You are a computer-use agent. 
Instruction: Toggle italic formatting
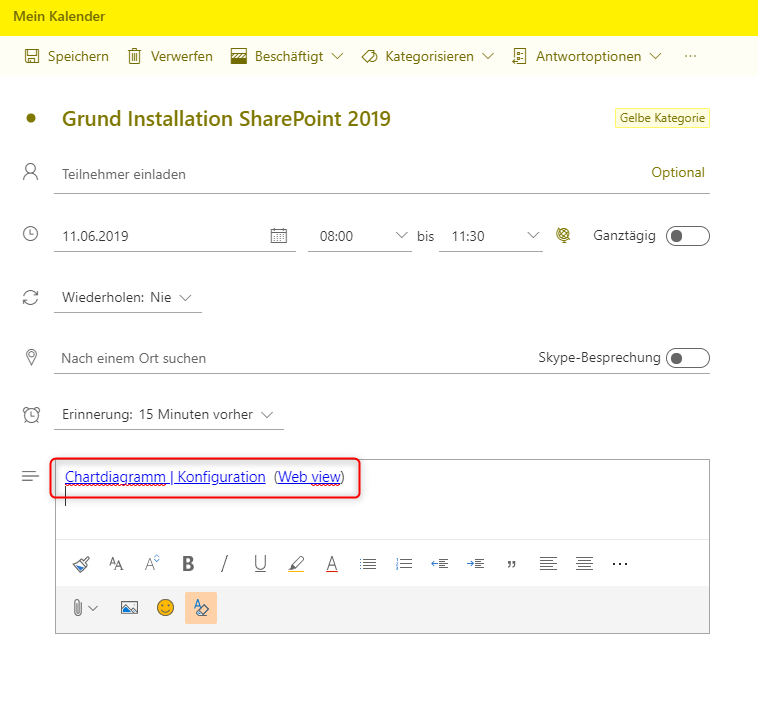click(x=224, y=564)
